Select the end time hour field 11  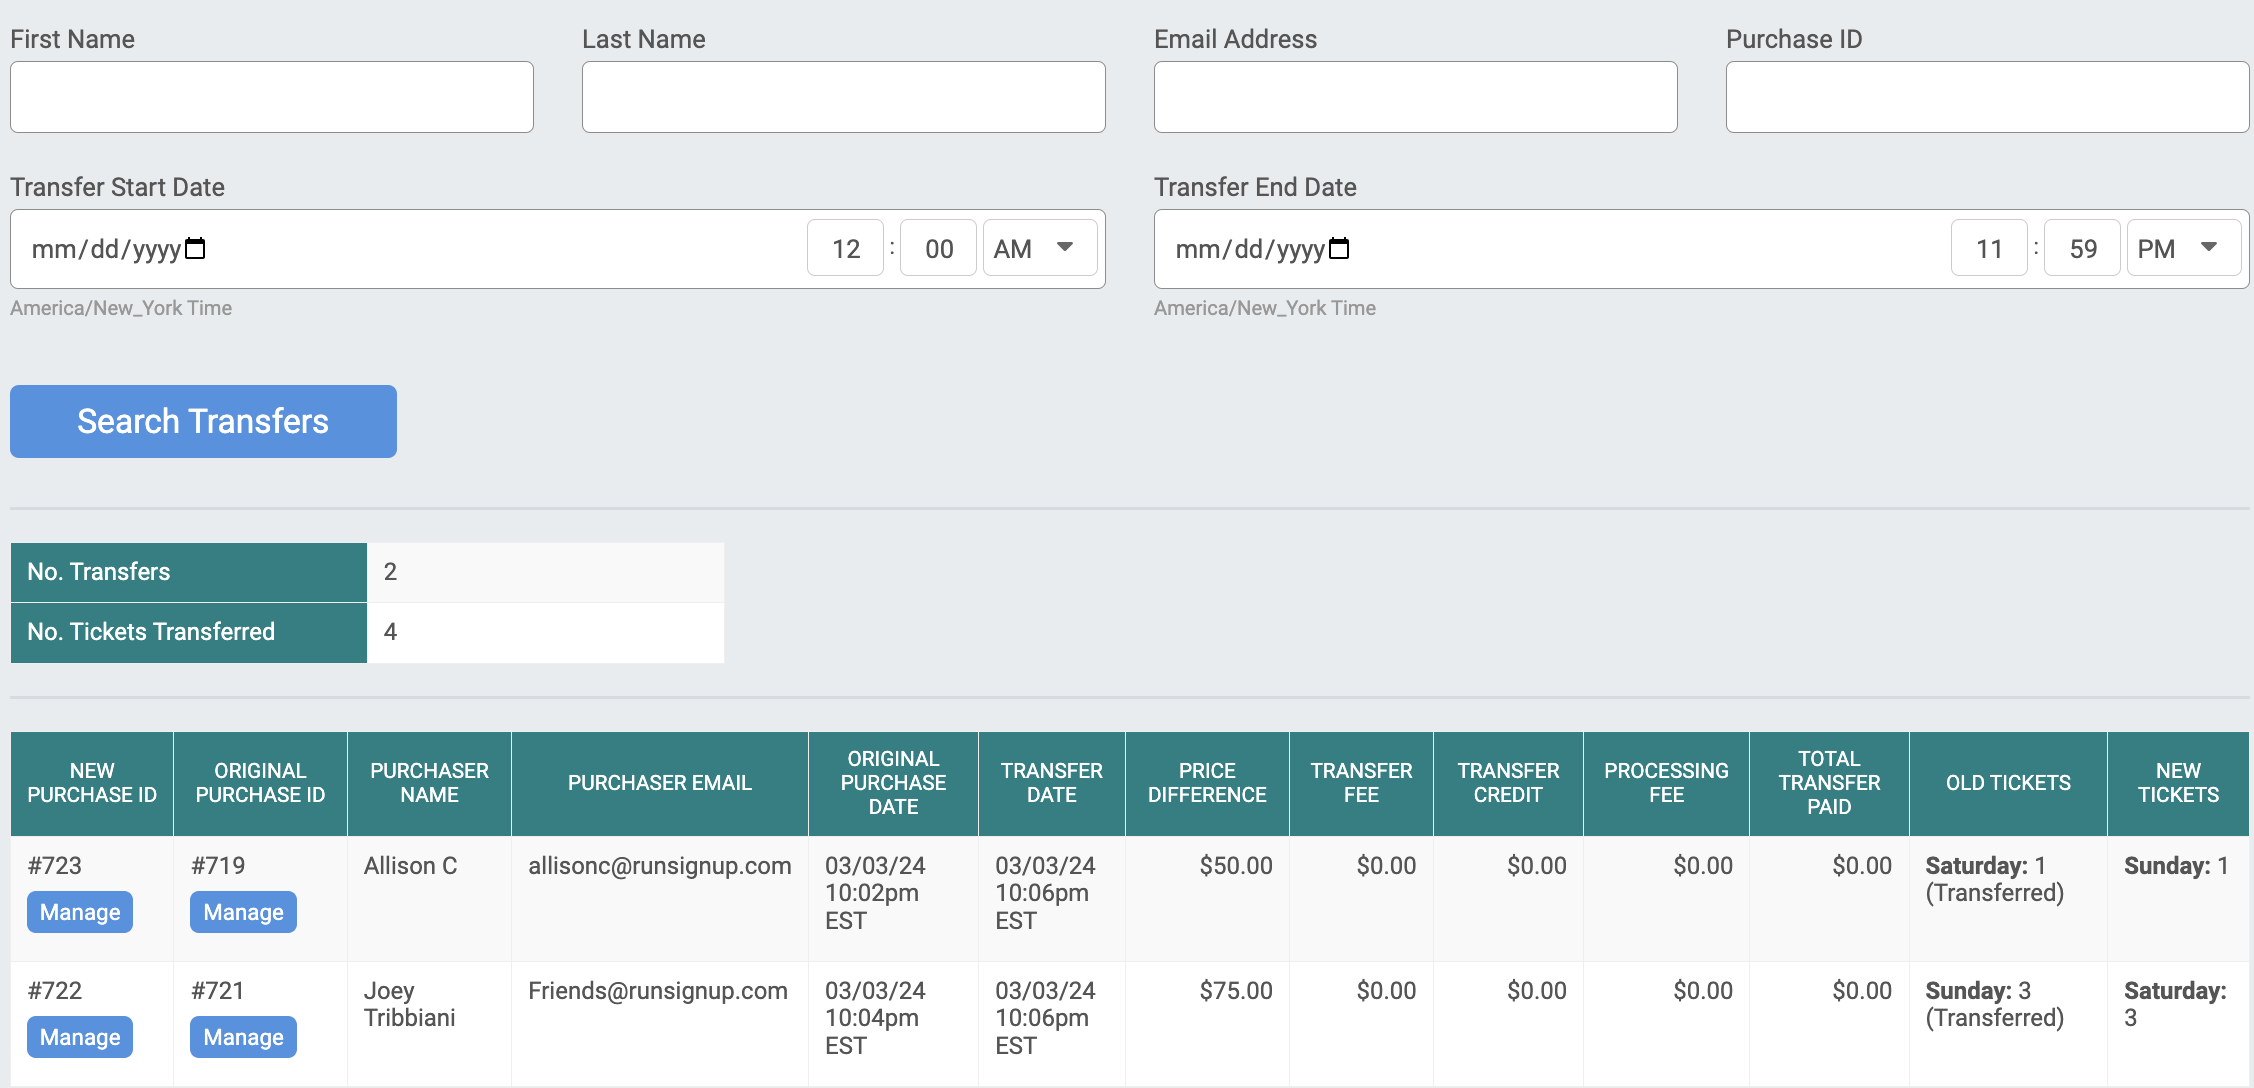coord(1988,248)
